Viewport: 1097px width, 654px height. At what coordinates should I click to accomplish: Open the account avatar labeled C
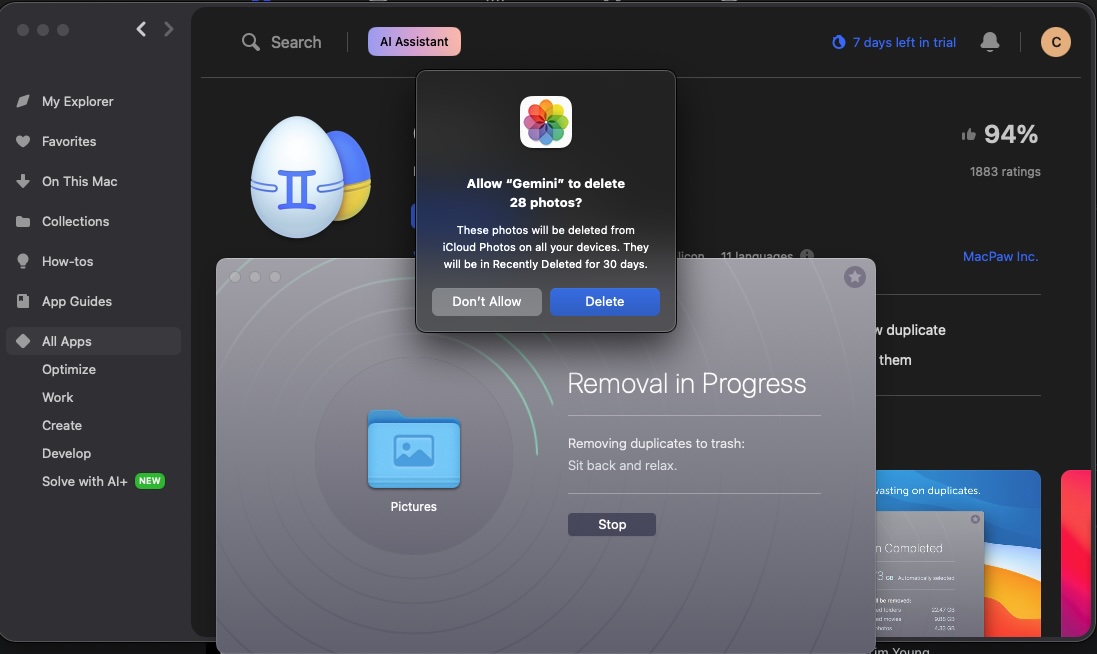pos(1056,42)
